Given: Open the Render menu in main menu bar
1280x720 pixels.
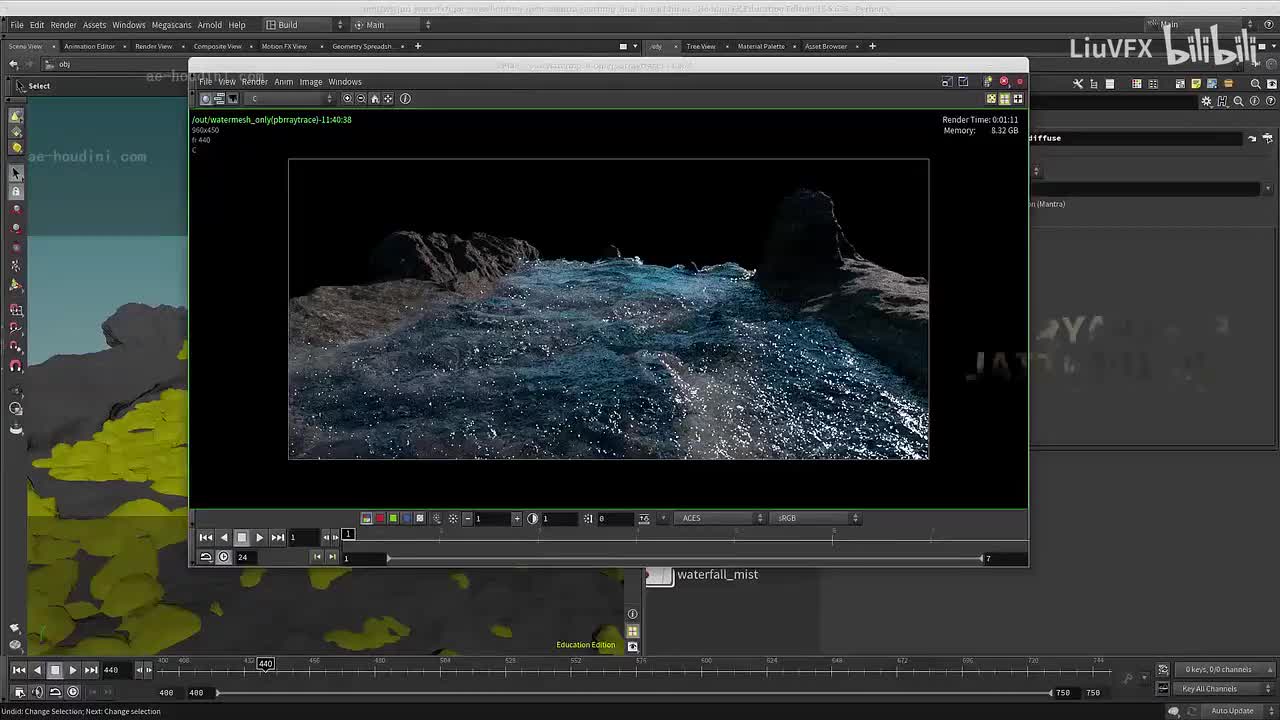Looking at the screenshot, I should click(63, 25).
